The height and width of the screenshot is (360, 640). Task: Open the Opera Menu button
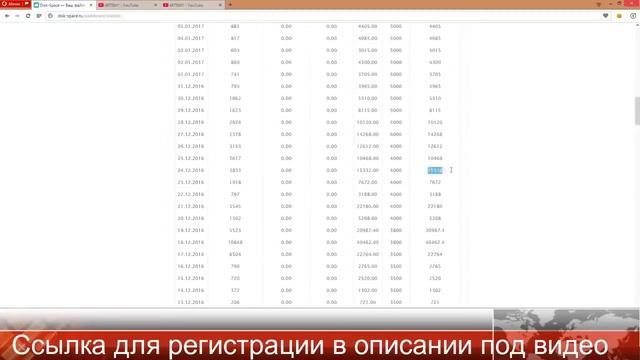15,4
